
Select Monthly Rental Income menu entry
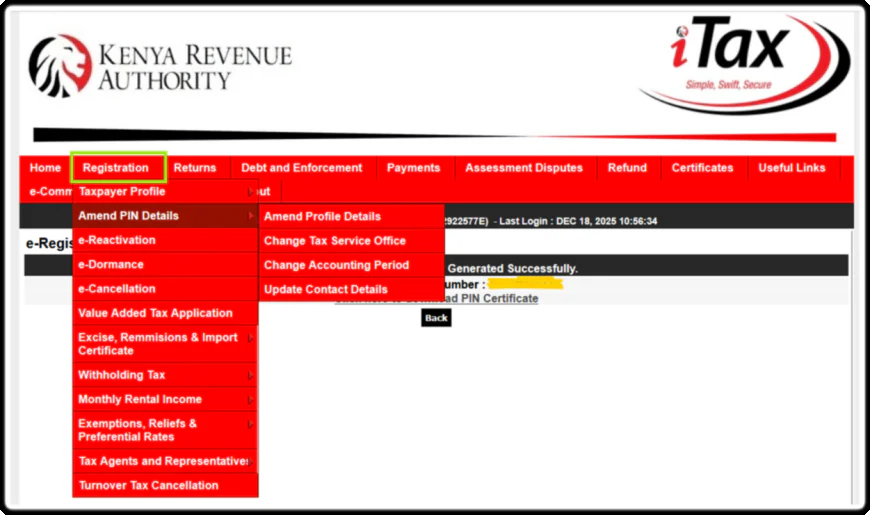(165, 400)
